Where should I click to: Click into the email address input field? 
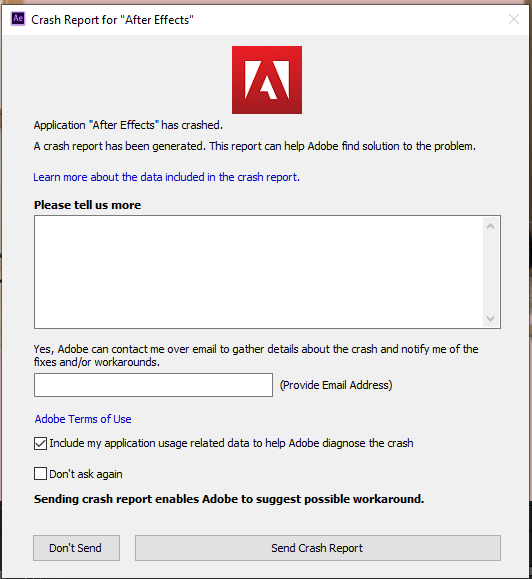click(x=153, y=385)
